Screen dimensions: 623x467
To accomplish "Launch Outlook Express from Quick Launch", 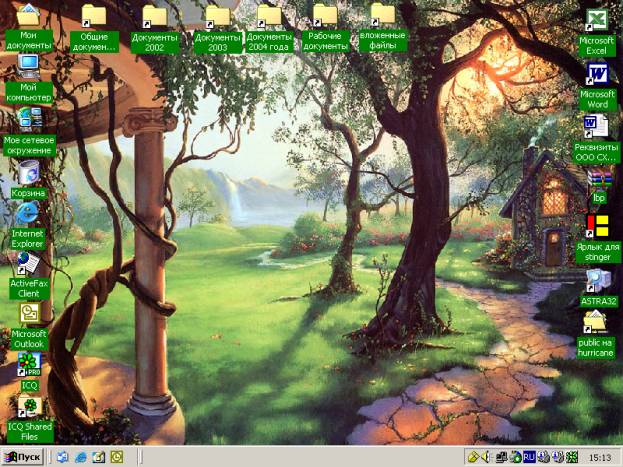I will [62, 457].
